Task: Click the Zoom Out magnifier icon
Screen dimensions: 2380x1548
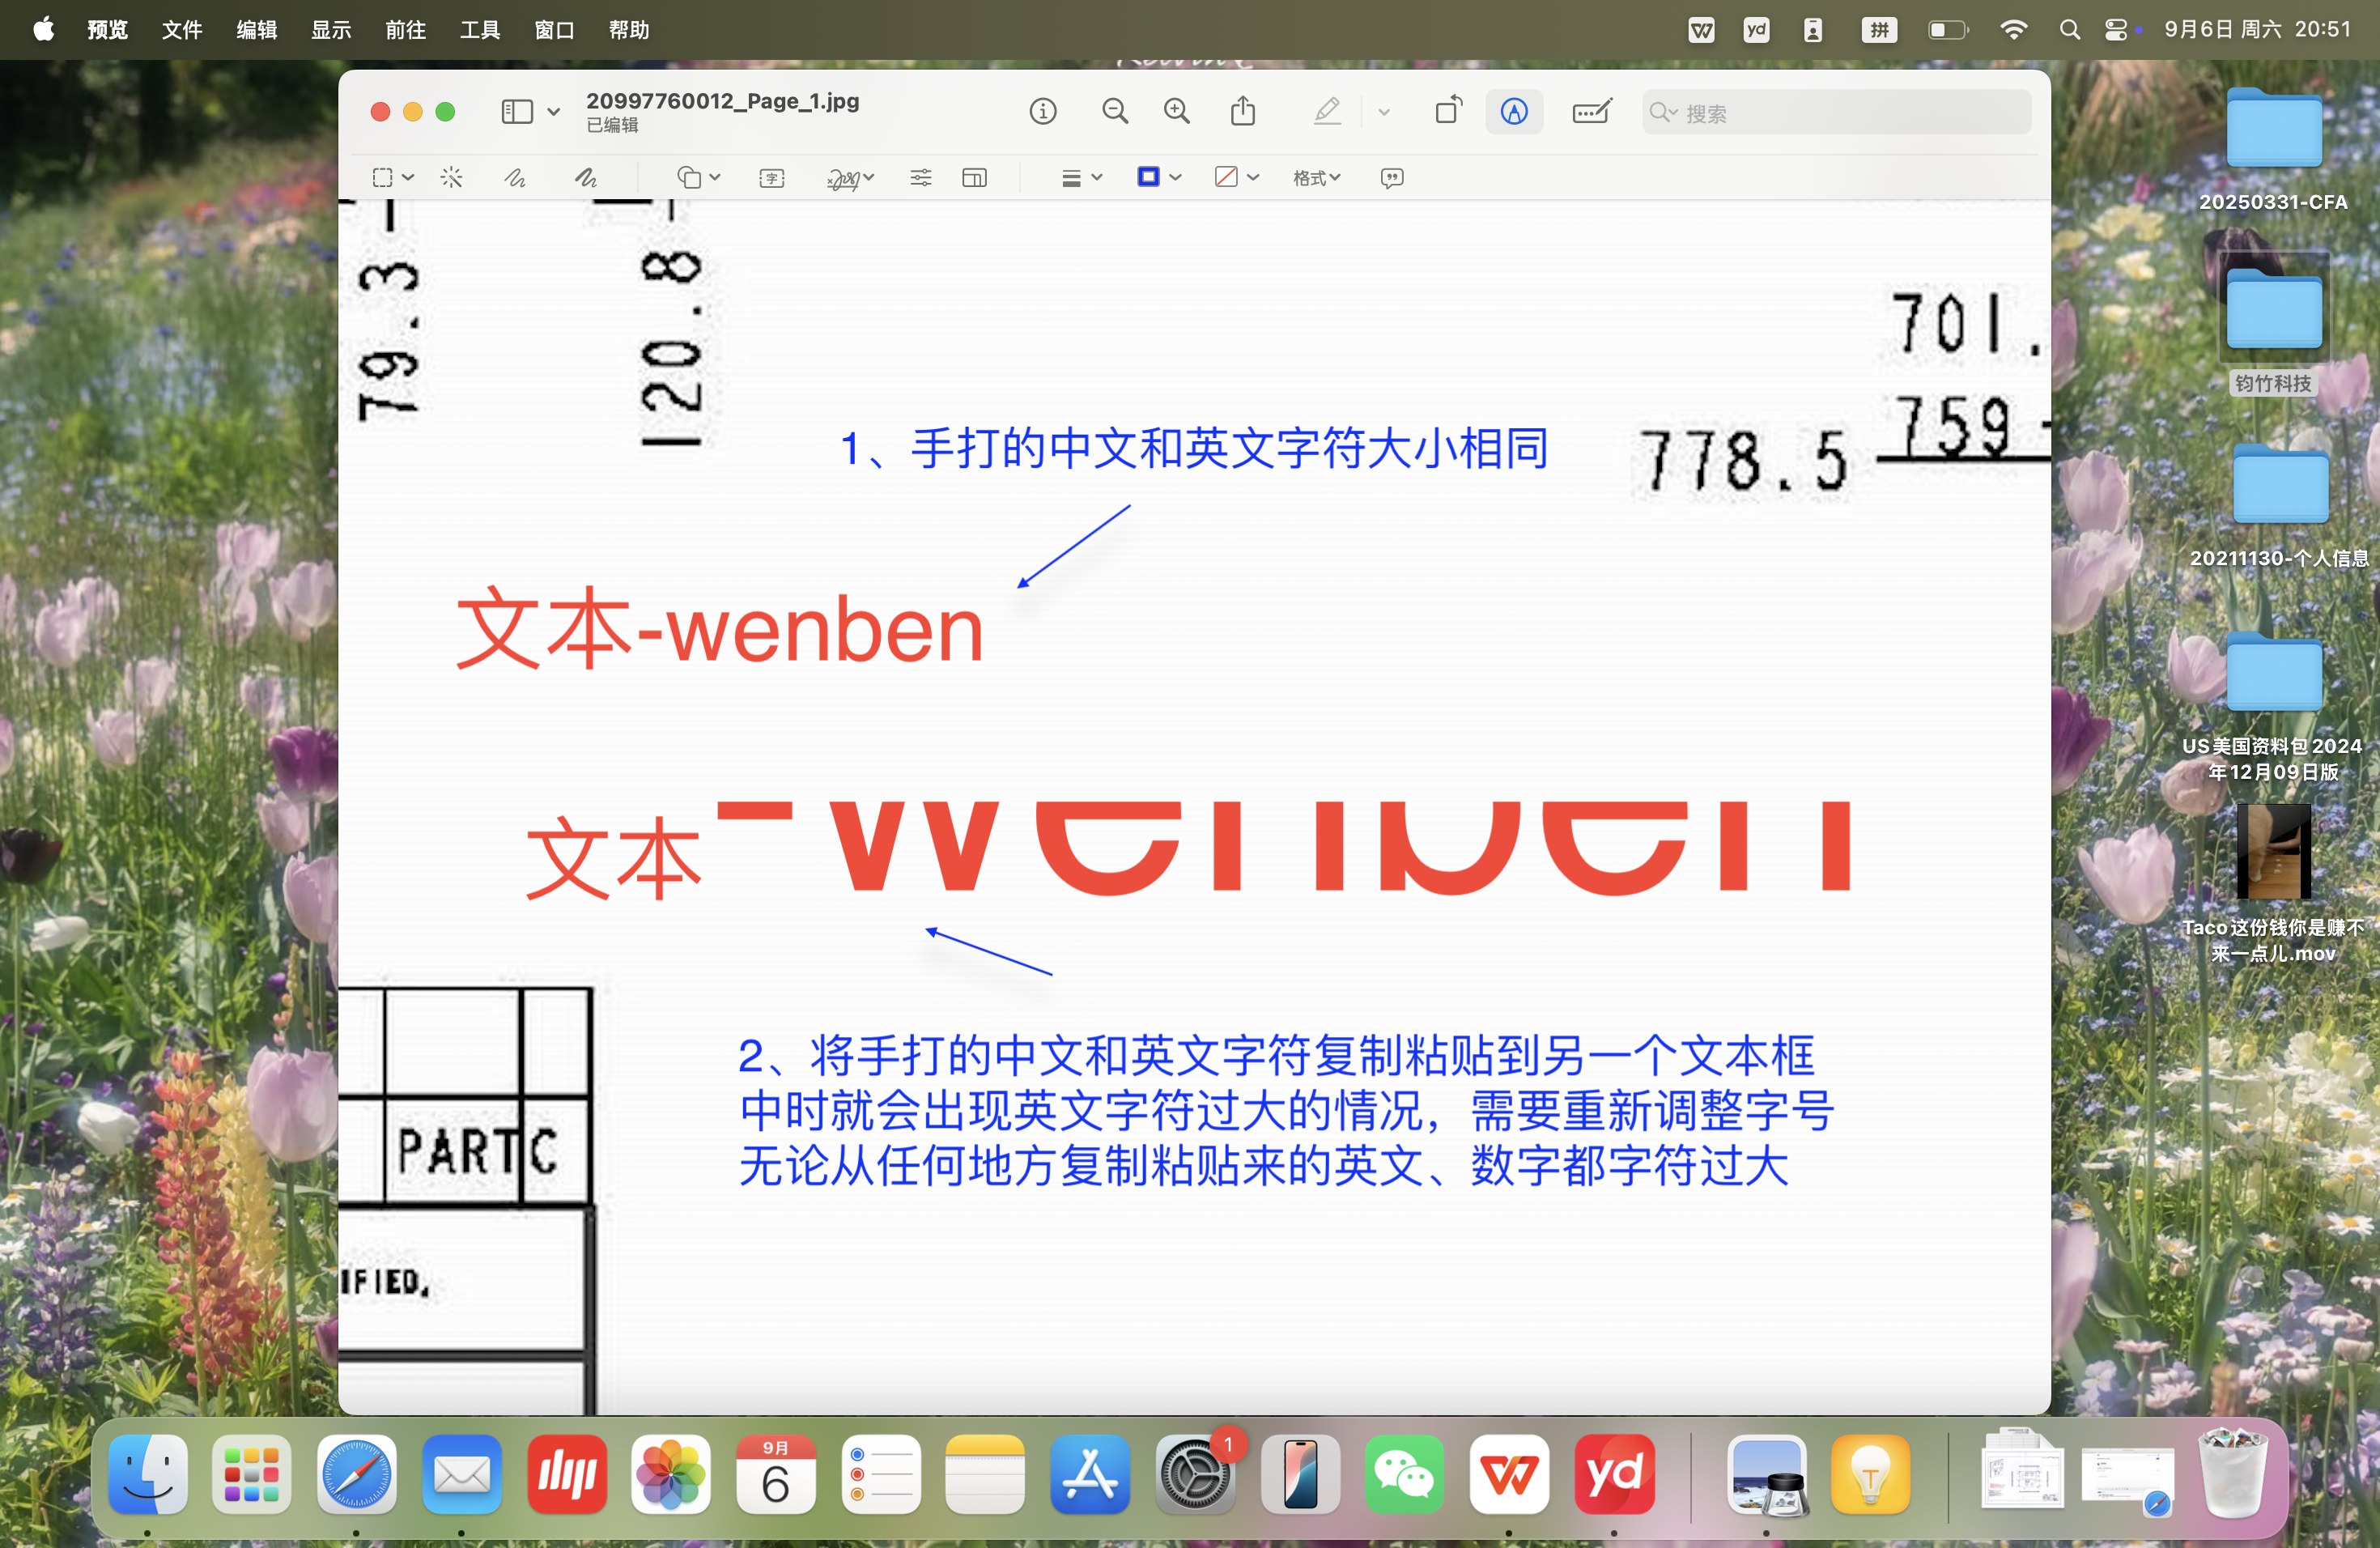Action: click(x=1114, y=111)
